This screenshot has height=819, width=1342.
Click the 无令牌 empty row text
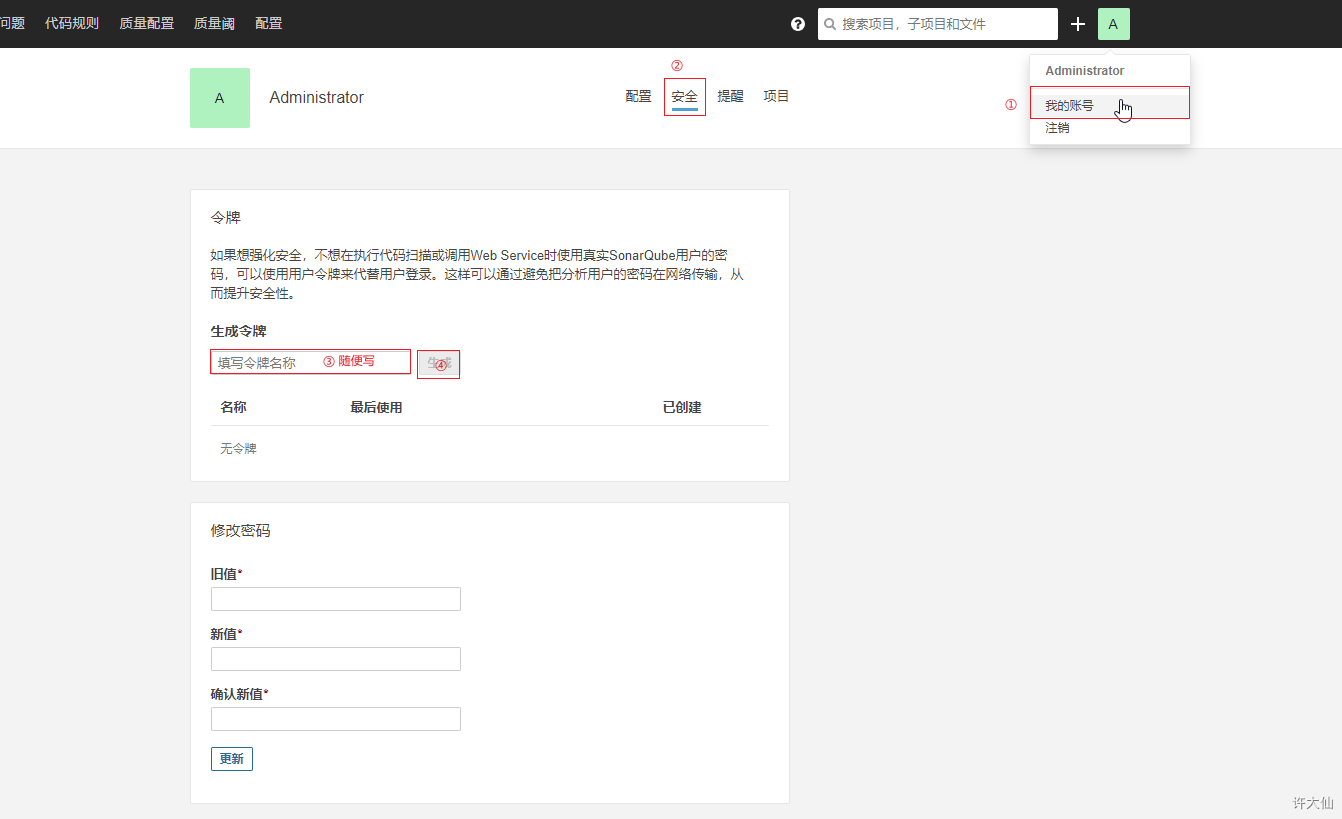tap(239, 449)
